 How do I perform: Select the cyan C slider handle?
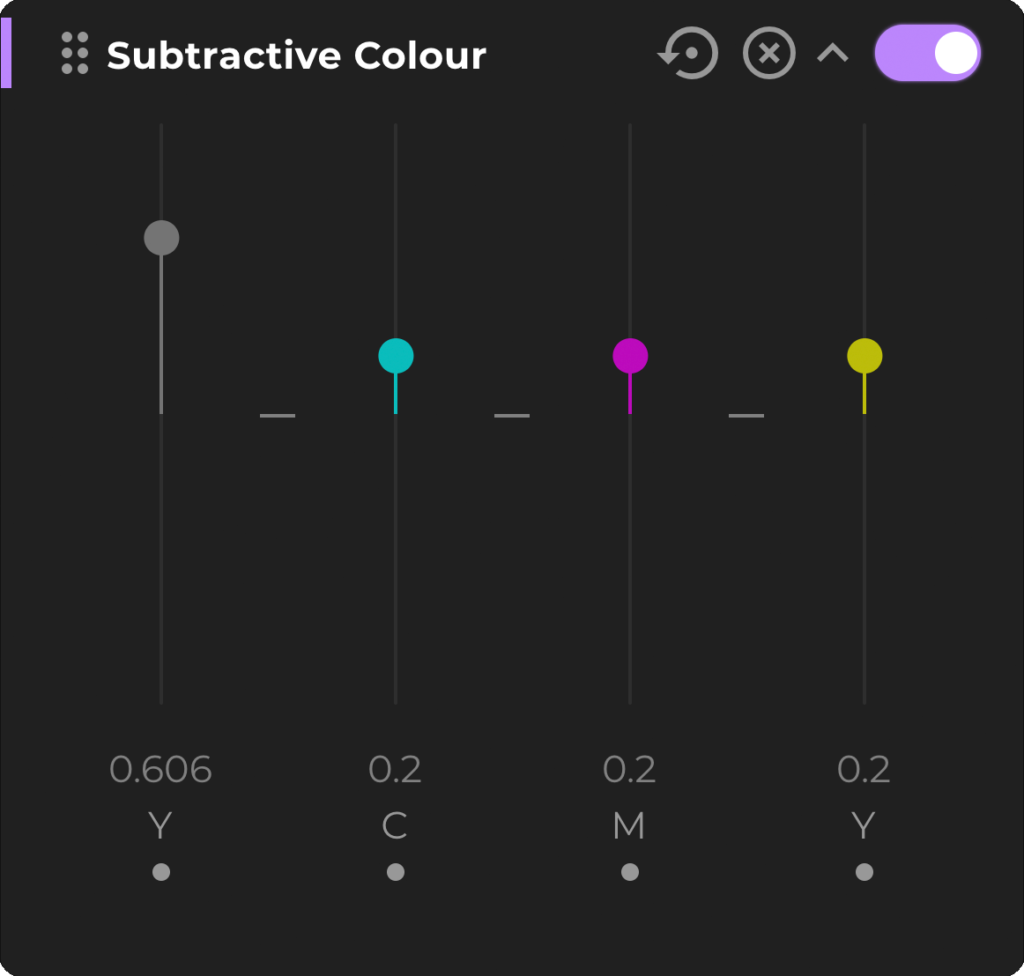[x=395, y=353]
